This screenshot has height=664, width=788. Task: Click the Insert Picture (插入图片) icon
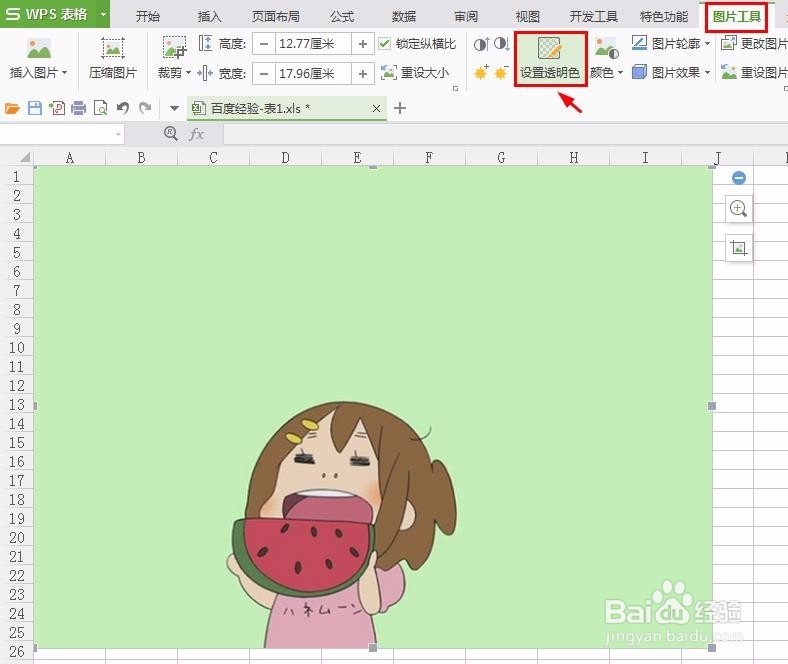point(39,49)
